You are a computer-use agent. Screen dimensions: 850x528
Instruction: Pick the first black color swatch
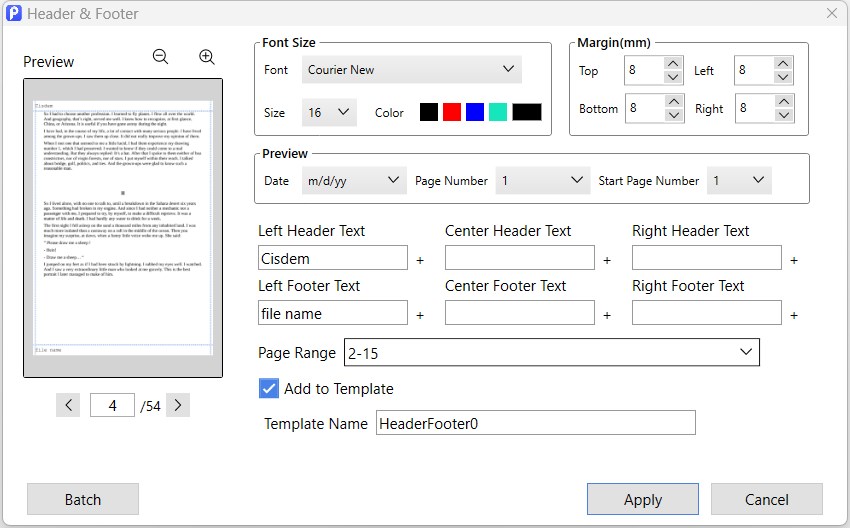pyautogui.click(x=429, y=112)
